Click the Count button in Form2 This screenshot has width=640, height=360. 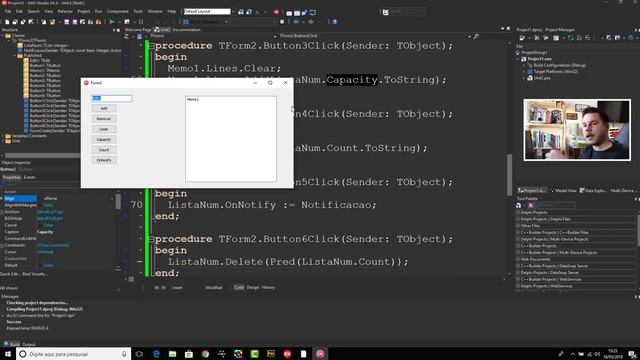pyautogui.click(x=104, y=150)
